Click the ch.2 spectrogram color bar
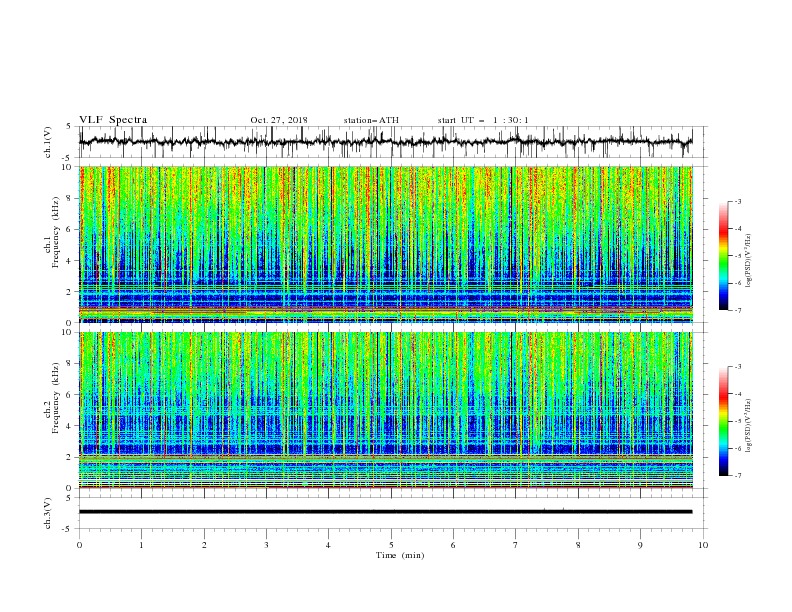The image size is (792, 612). [723, 421]
